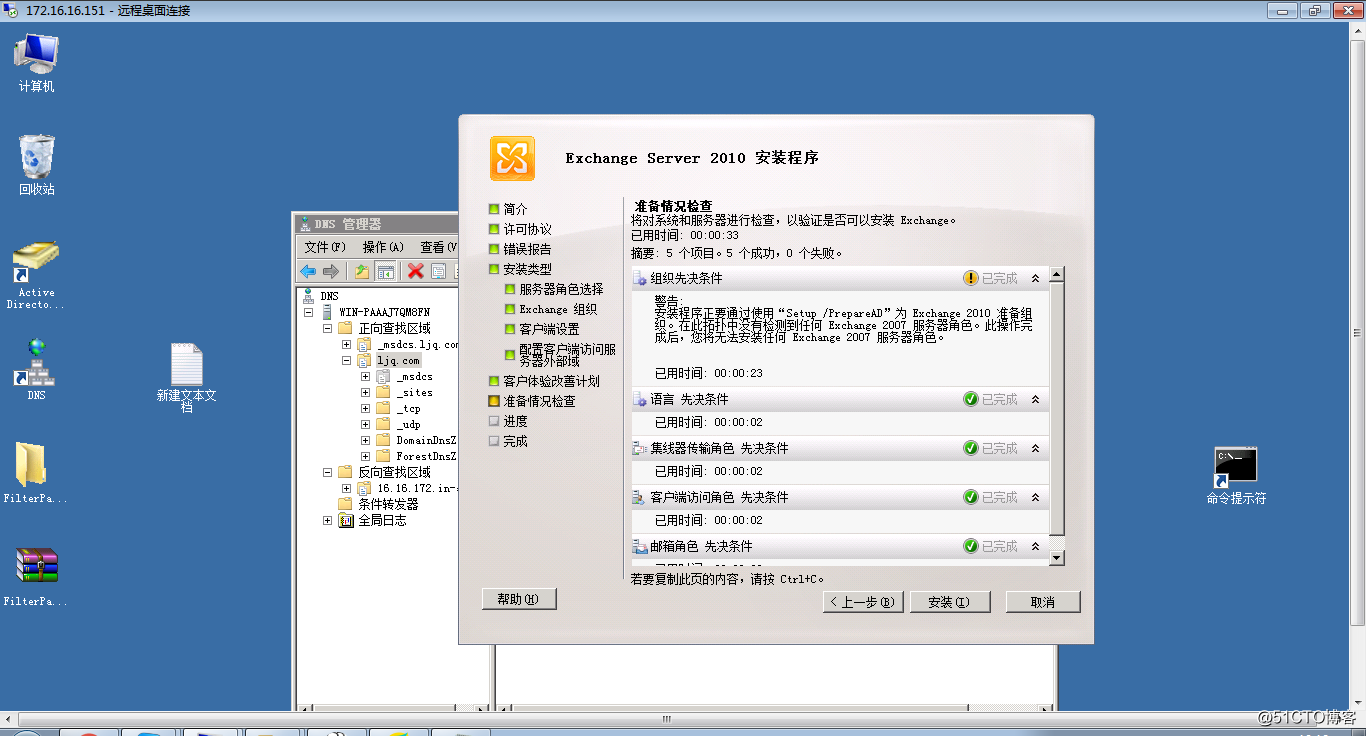Open the FilterPa... yellow folder icon
This screenshot has height=736, width=1366.
coord(35,473)
